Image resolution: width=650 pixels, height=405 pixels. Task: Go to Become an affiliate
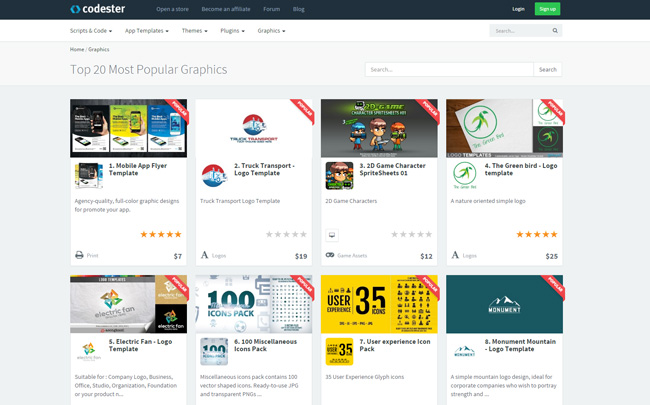pyautogui.click(x=226, y=9)
